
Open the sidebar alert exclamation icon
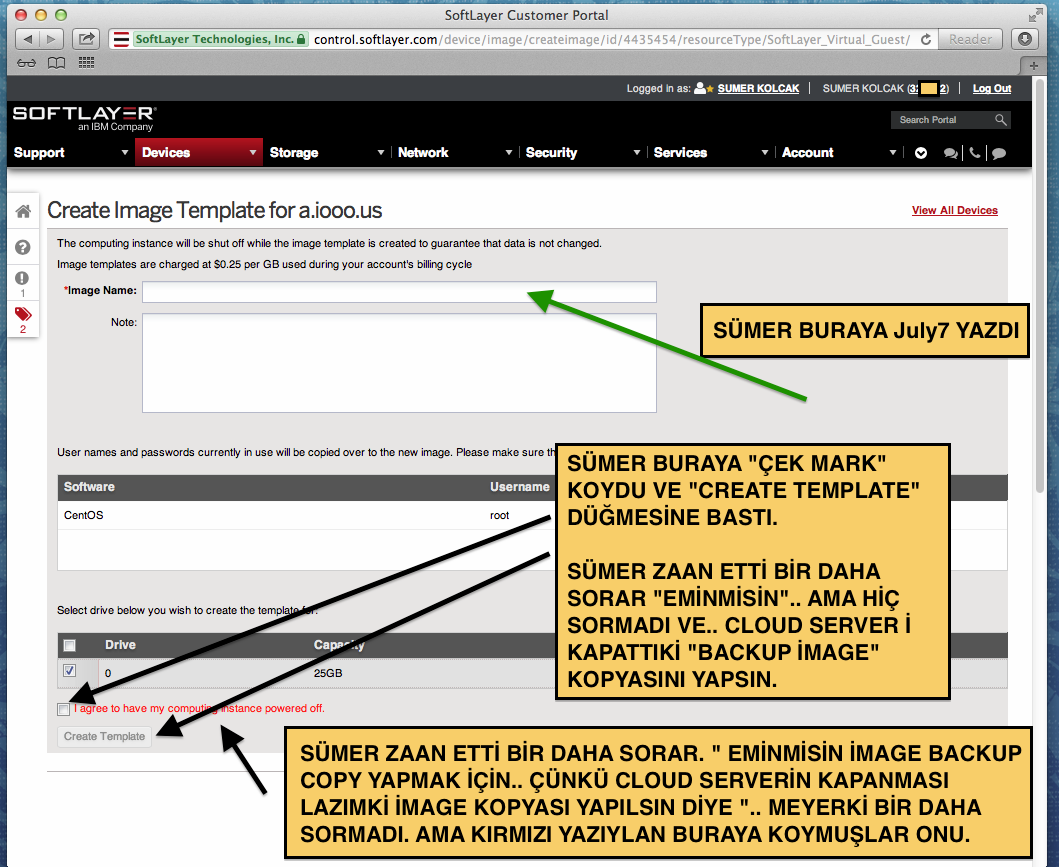click(x=22, y=278)
